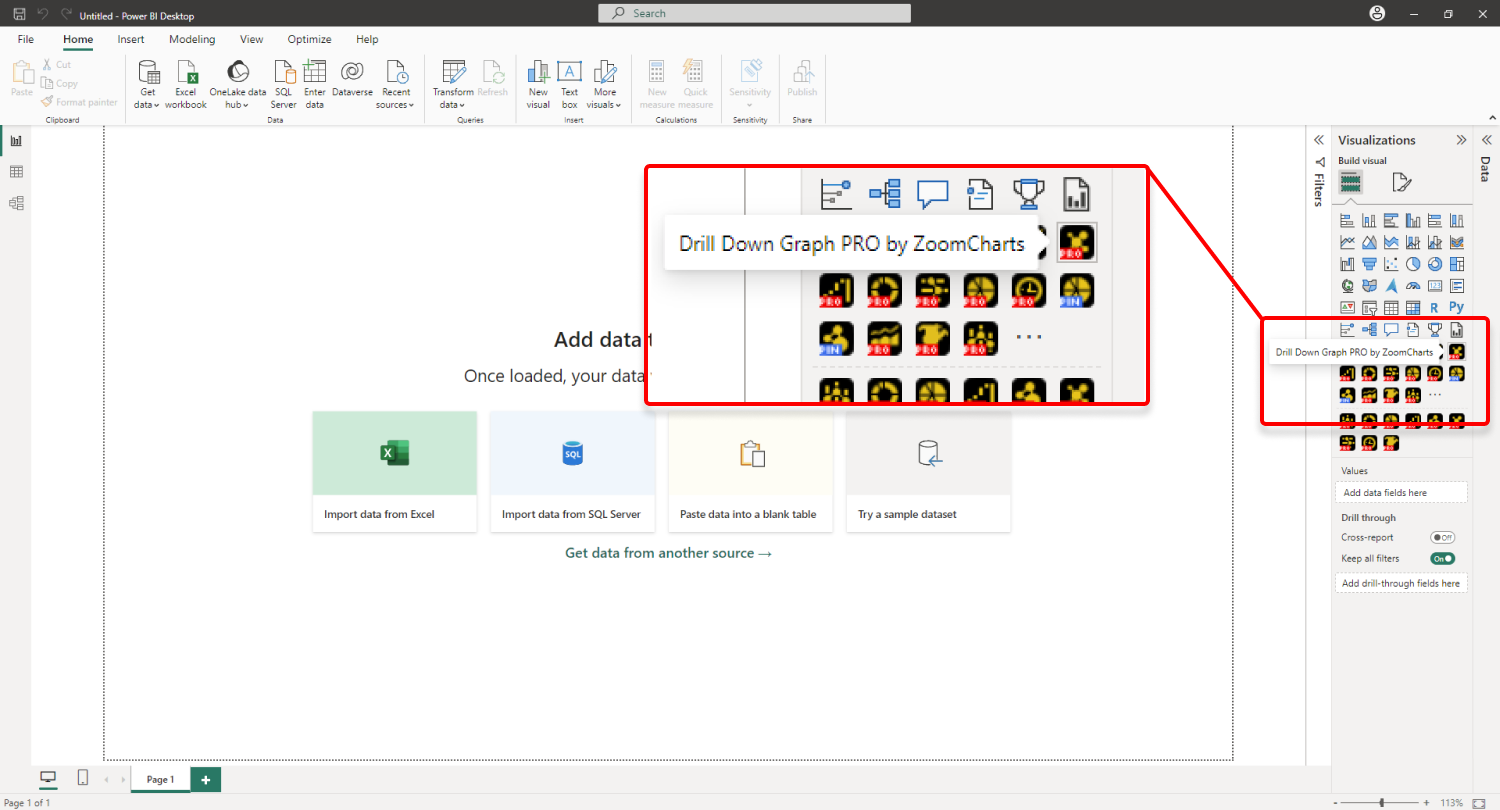This screenshot has width=1500, height=810.
Task: Expand the OneLake data hub menu
Action: point(238,84)
